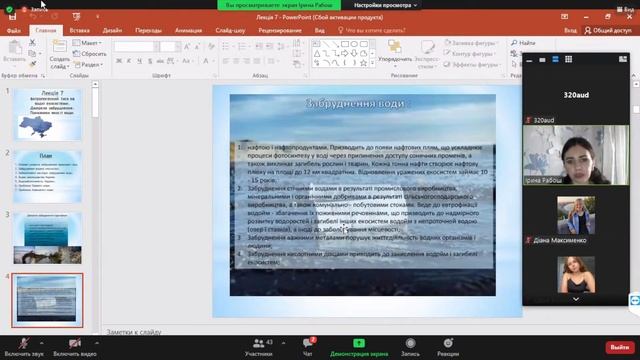Viewport: 640px width, 360px height.
Task: Toggle Italic К formatting
Action: 129,61
